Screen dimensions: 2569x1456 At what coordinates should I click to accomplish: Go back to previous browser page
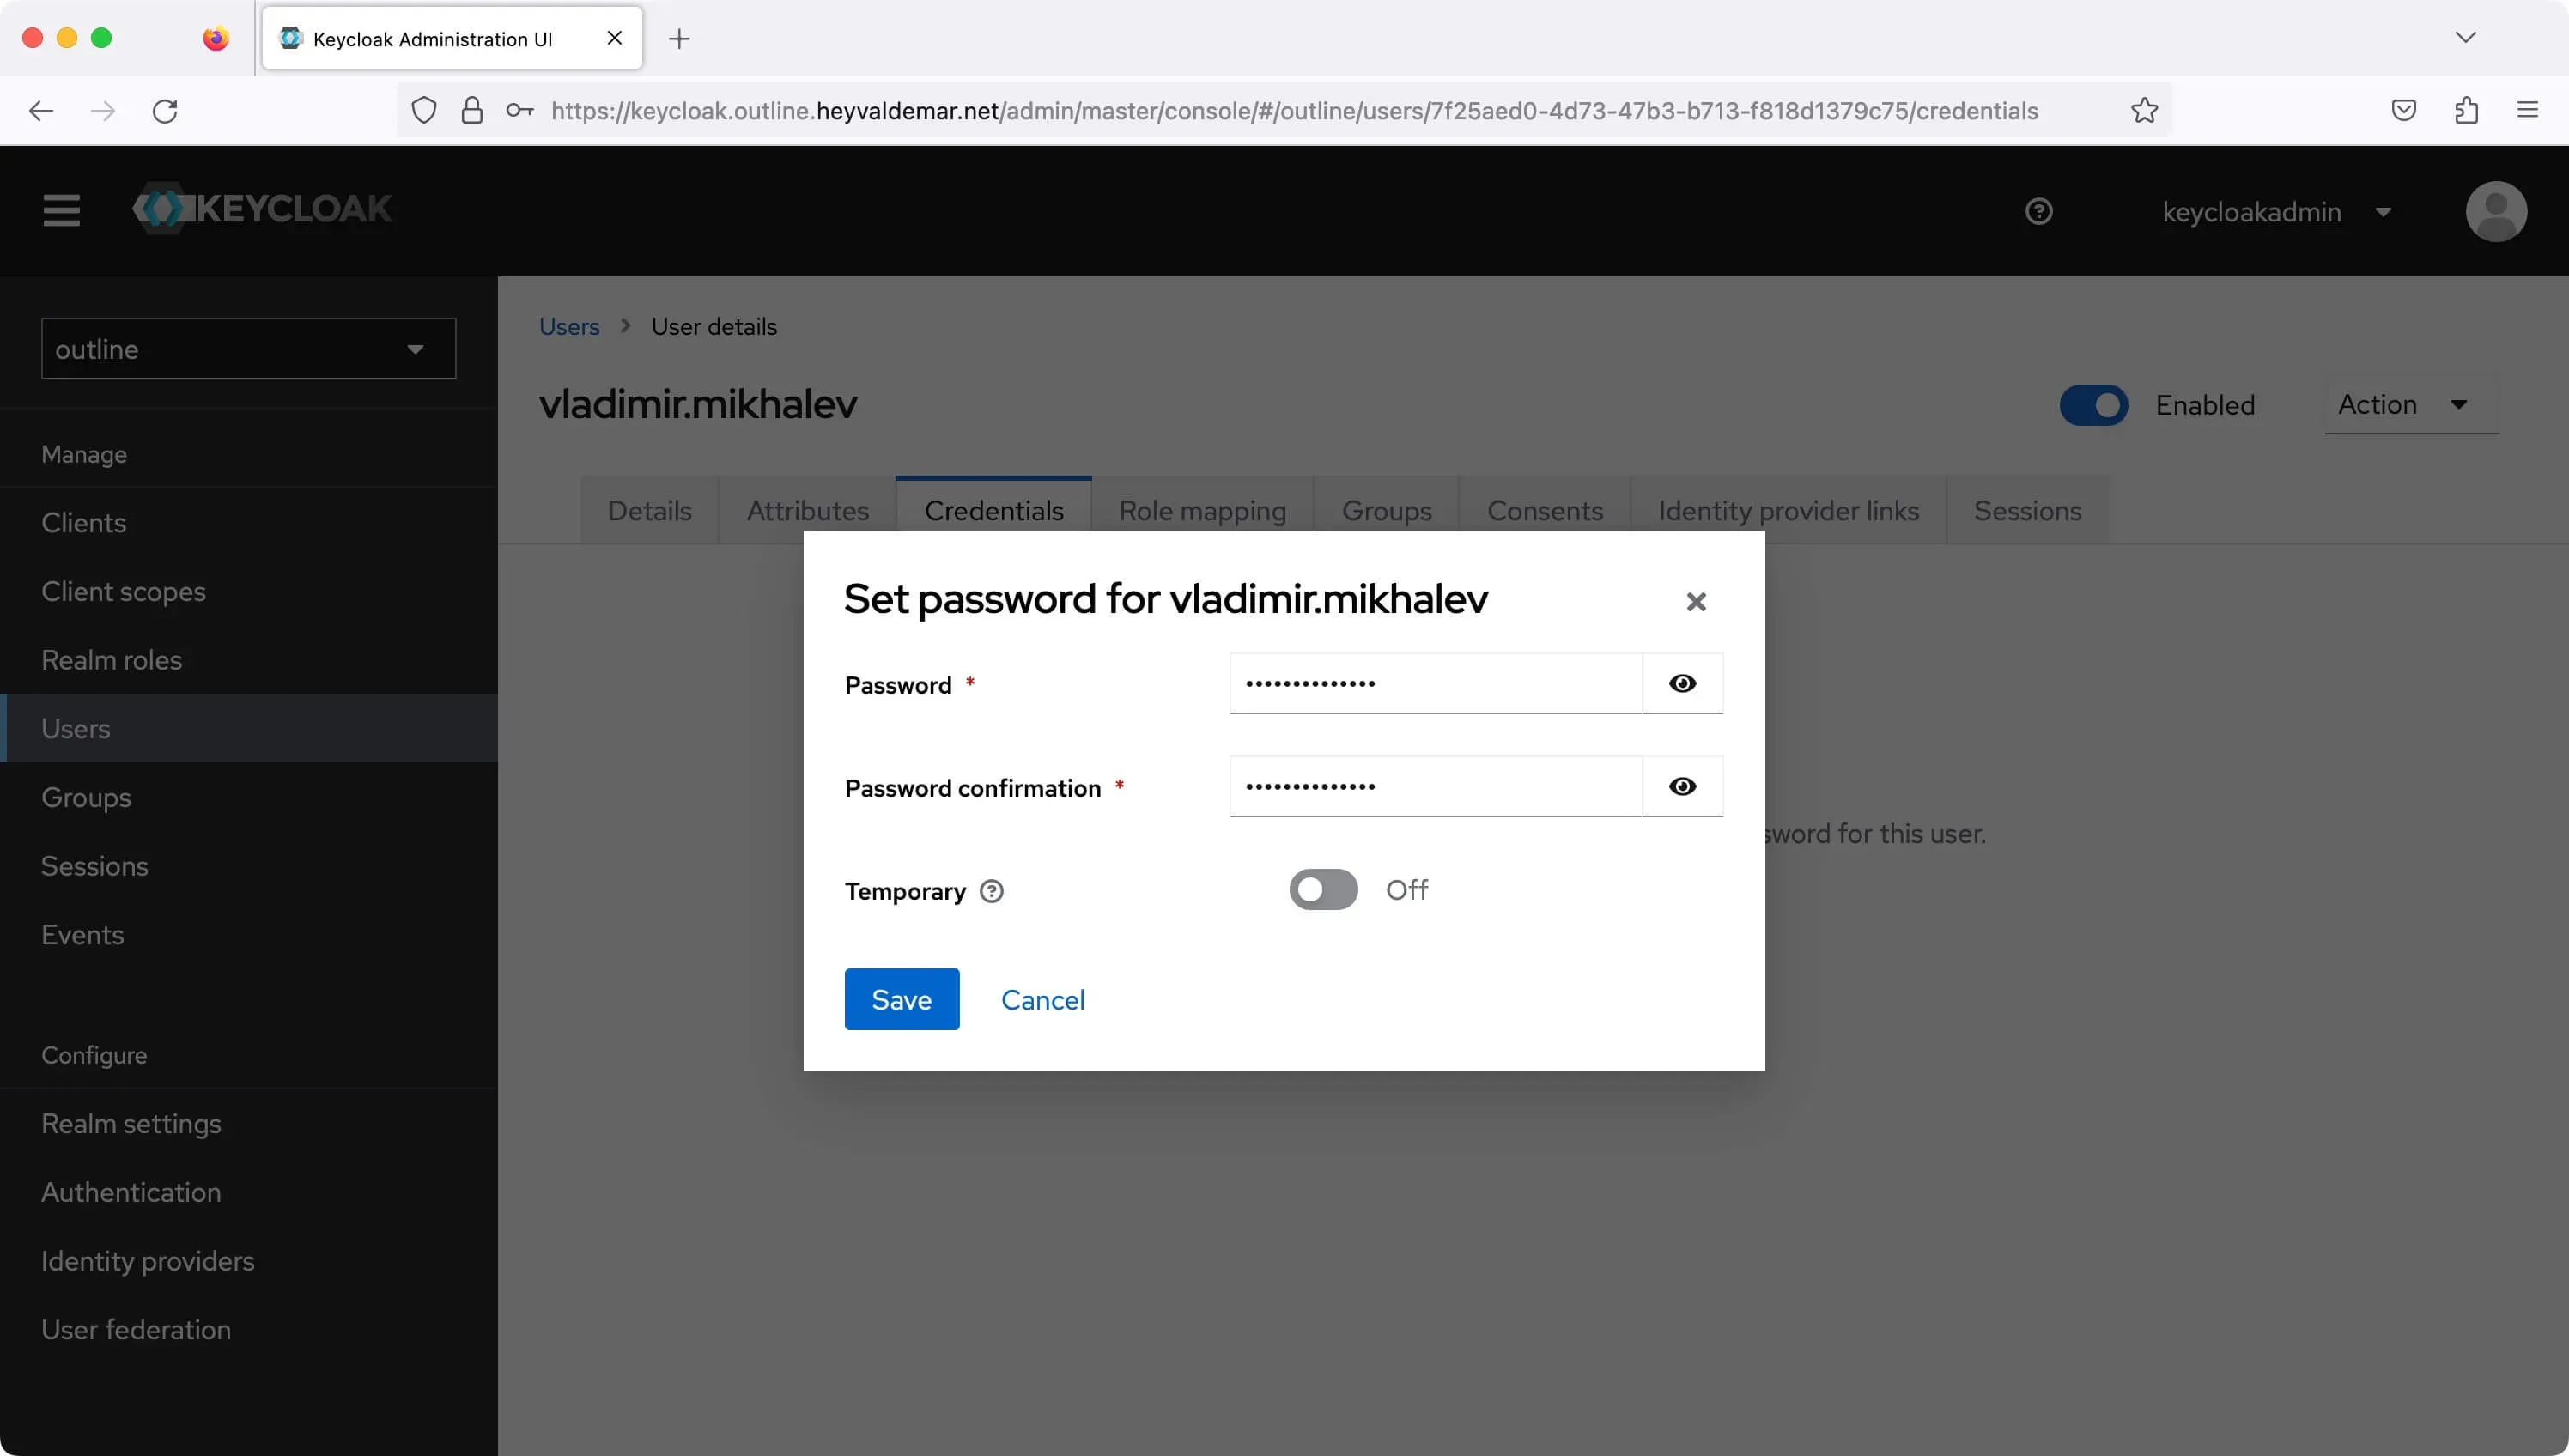coord(41,110)
